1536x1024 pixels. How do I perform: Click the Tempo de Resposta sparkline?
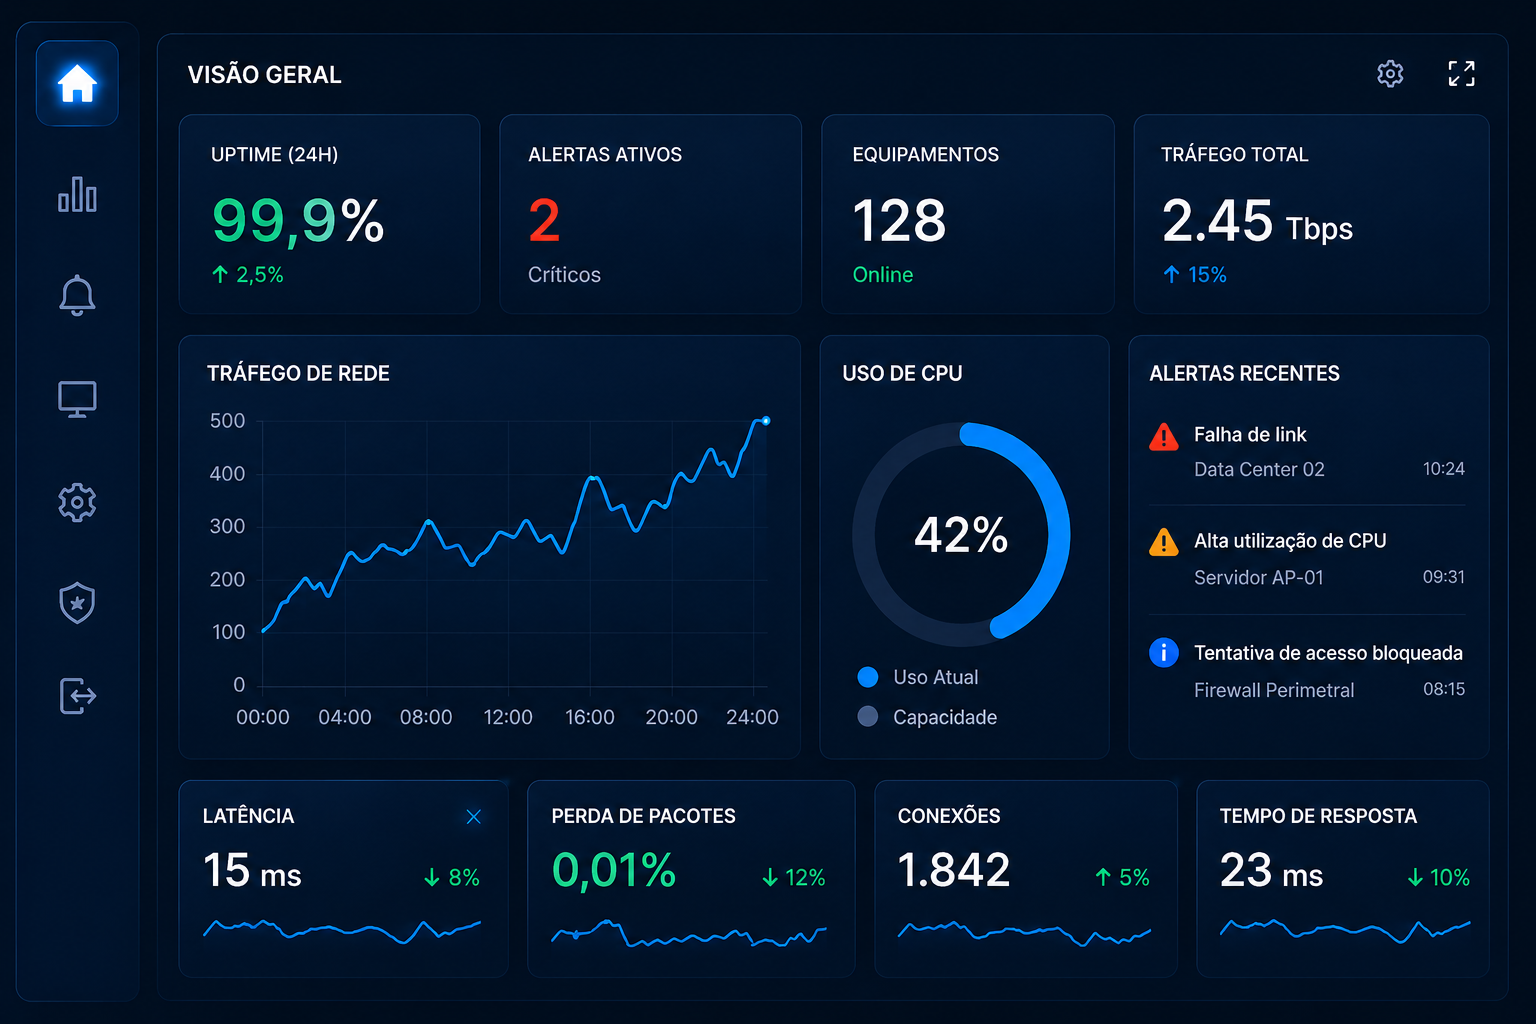pyautogui.click(x=1345, y=931)
